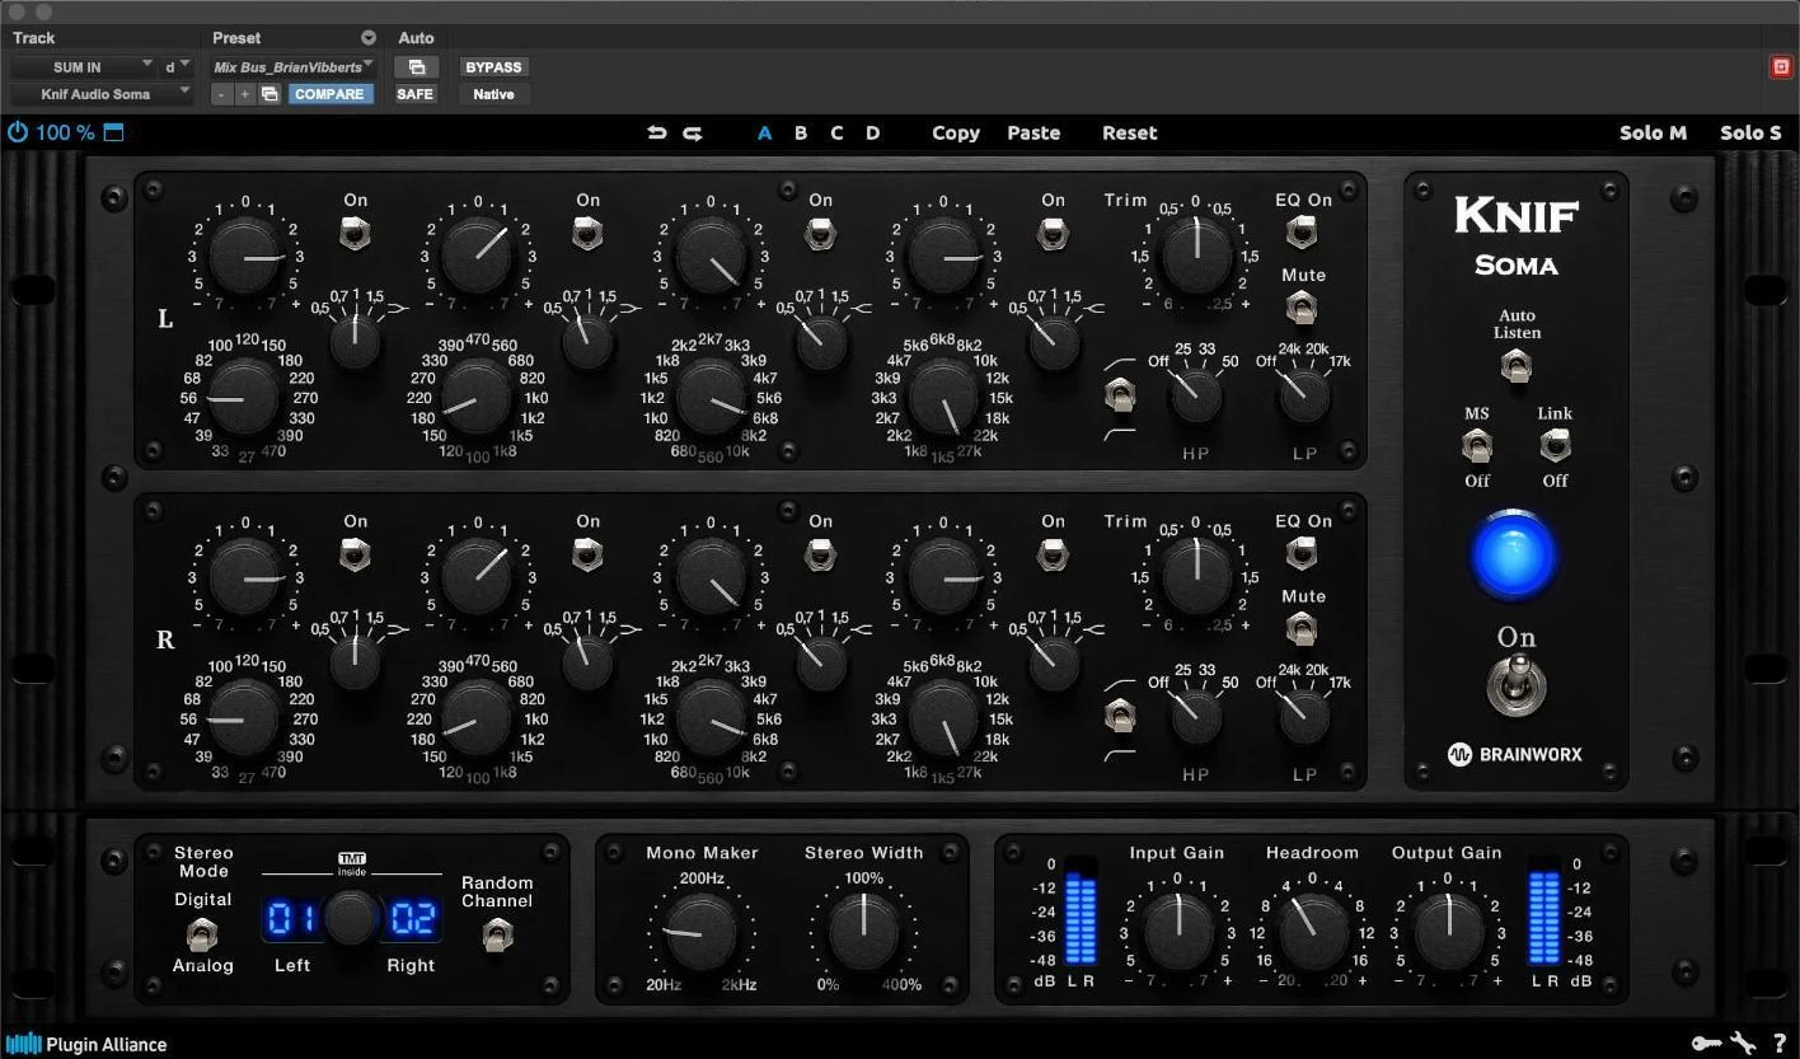The width and height of the screenshot is (1800, 1059).
Task: Toggle the Stereo Mode Digital/Analog switch
Action: pos(202,934)
